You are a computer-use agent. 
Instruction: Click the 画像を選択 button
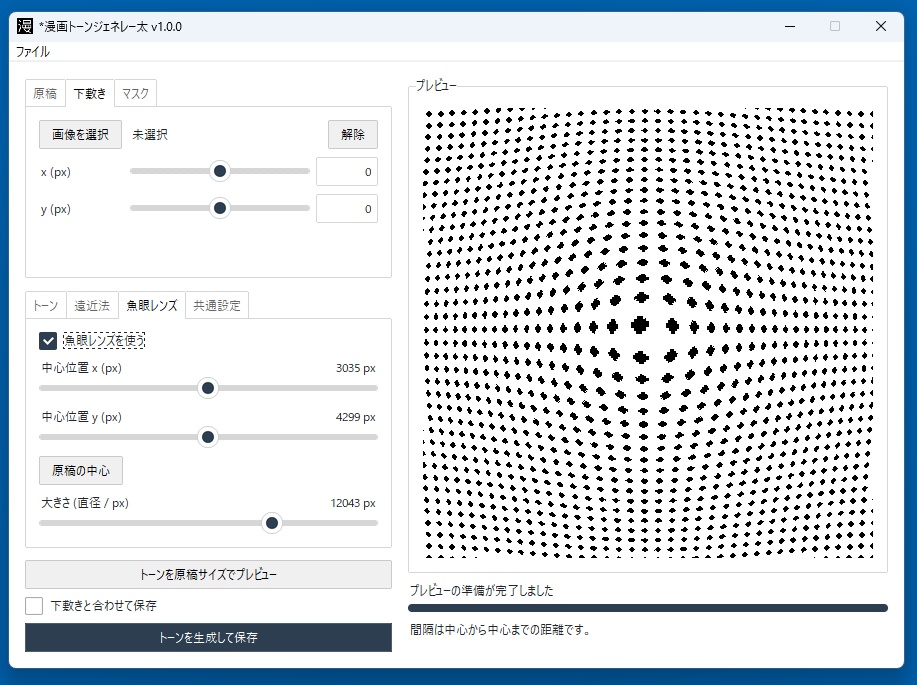[80, 135]
